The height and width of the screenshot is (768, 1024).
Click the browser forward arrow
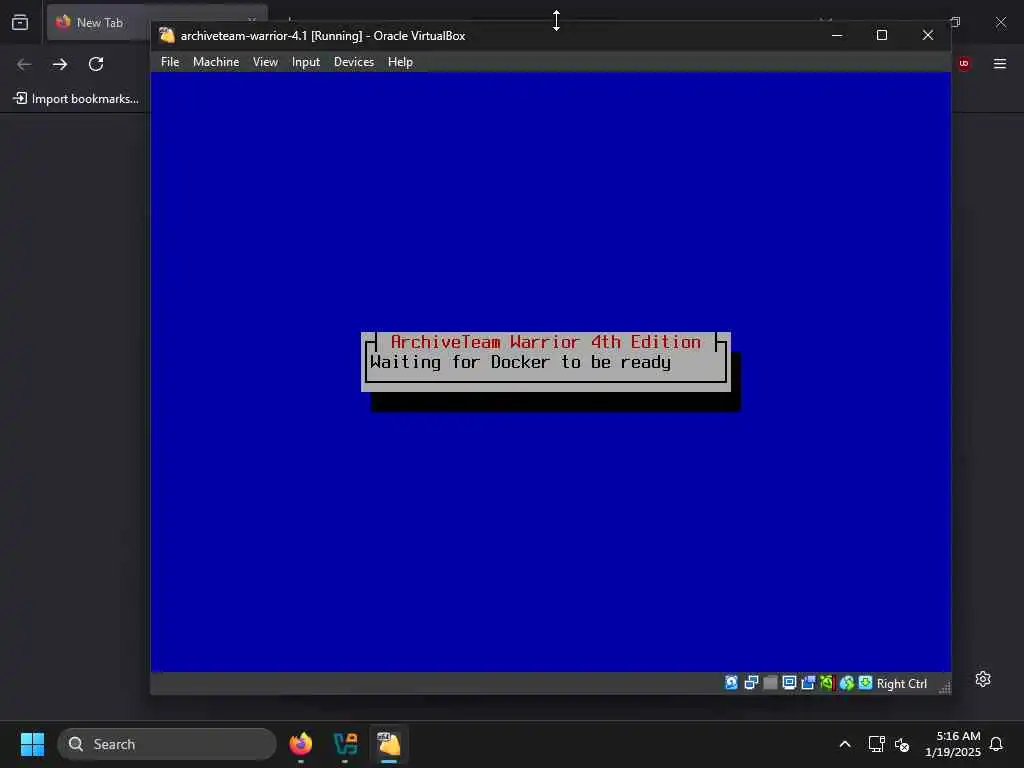pyautogui.click(x=60, y=64)
